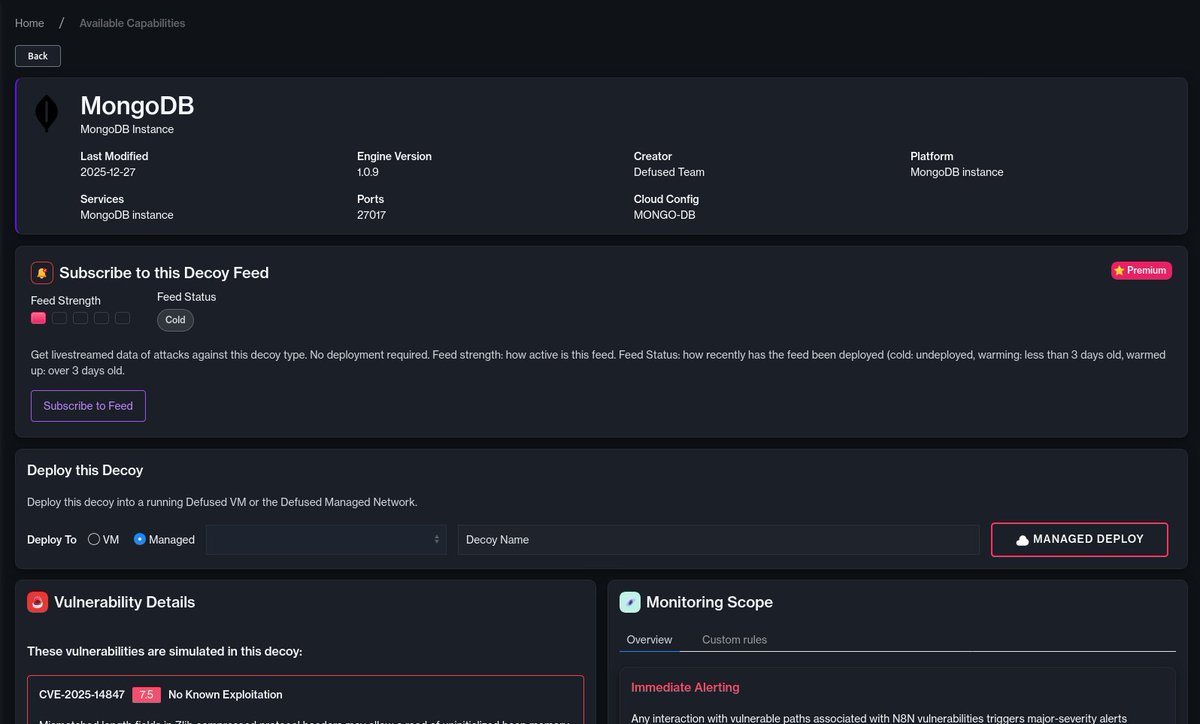This screenshot has width=1200, height=724.
Task: Click the Back button
Action: (x=38, y=56)
